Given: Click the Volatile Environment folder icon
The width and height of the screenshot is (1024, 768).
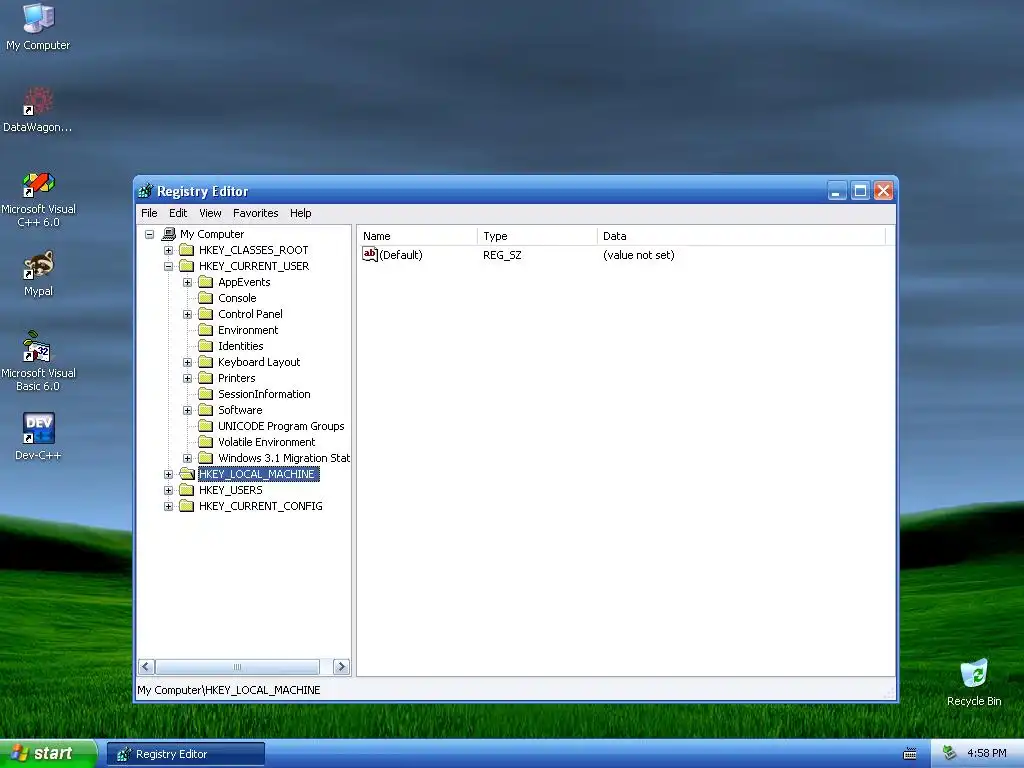Looking at the screenshot, I should [x=206, y=441].
